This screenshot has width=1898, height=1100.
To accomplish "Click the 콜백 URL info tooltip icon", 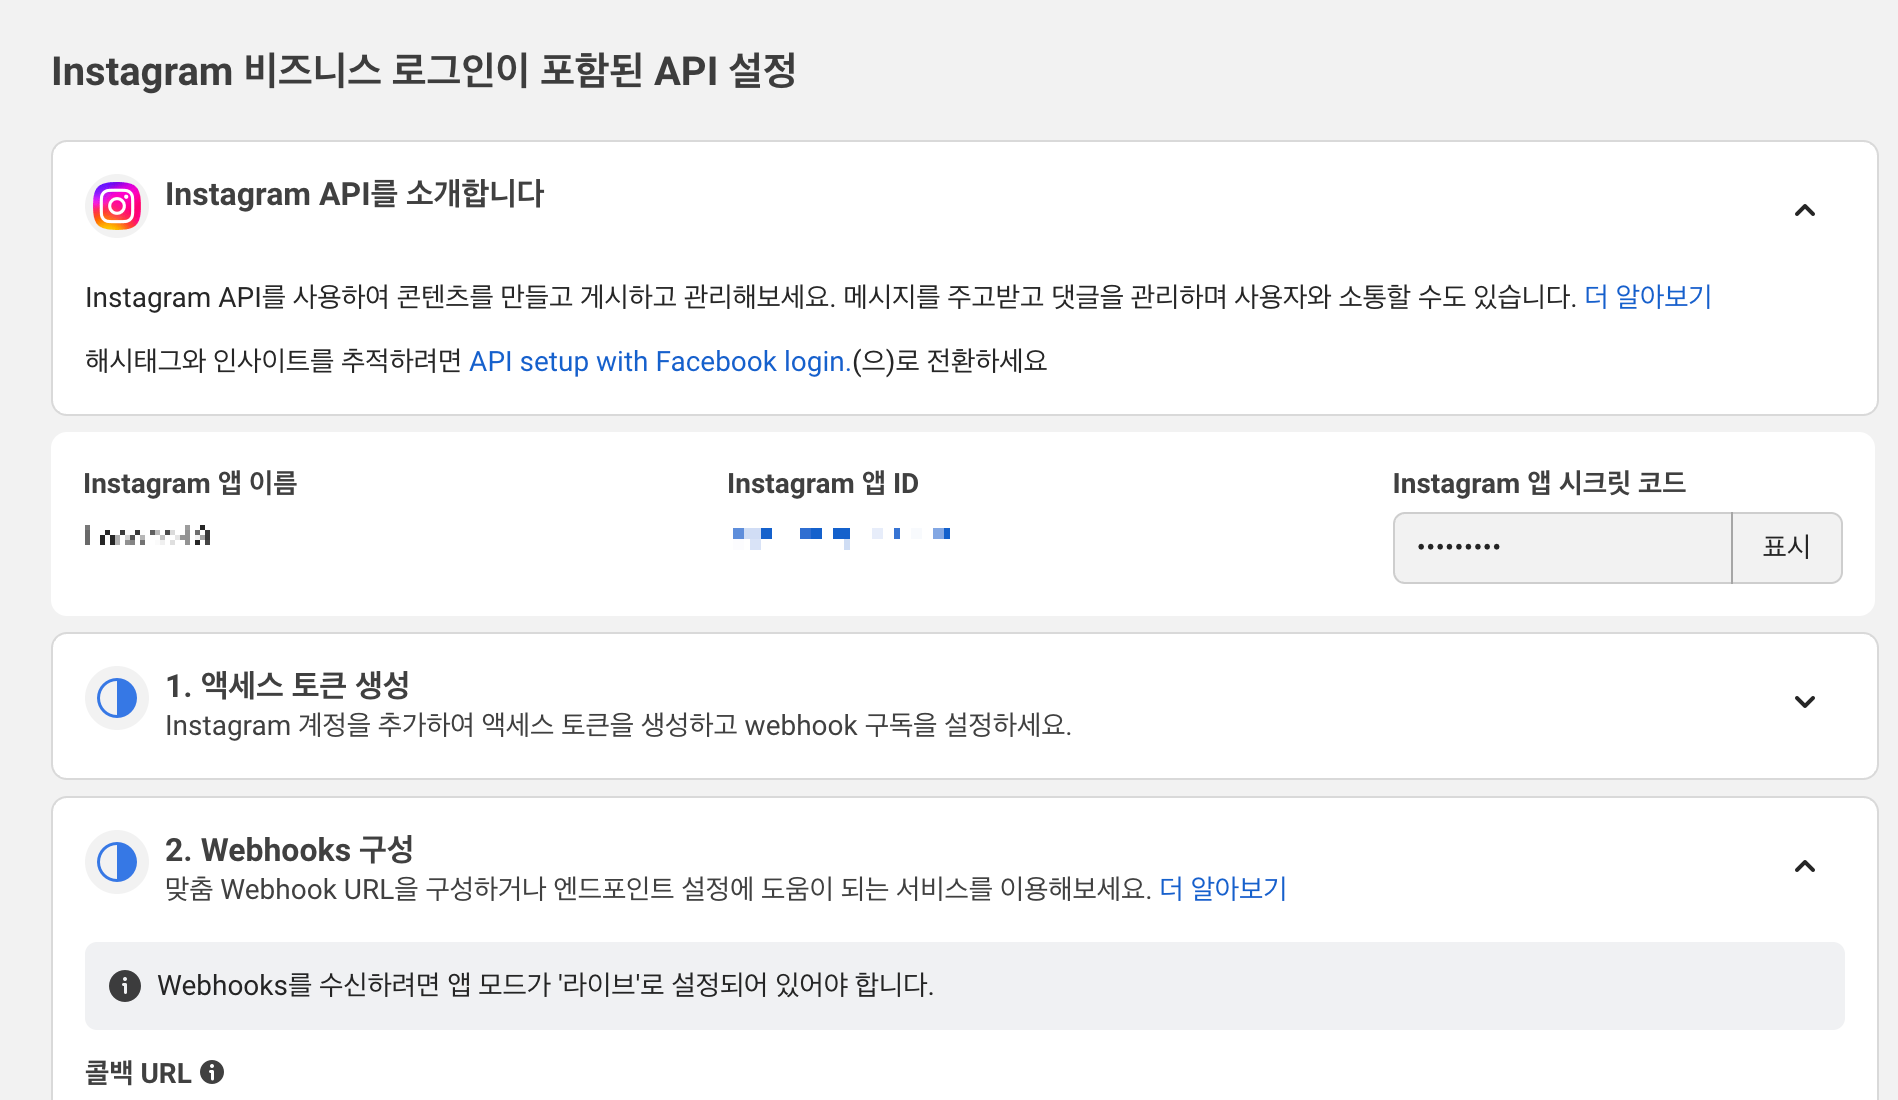I will coord(212,1072).
